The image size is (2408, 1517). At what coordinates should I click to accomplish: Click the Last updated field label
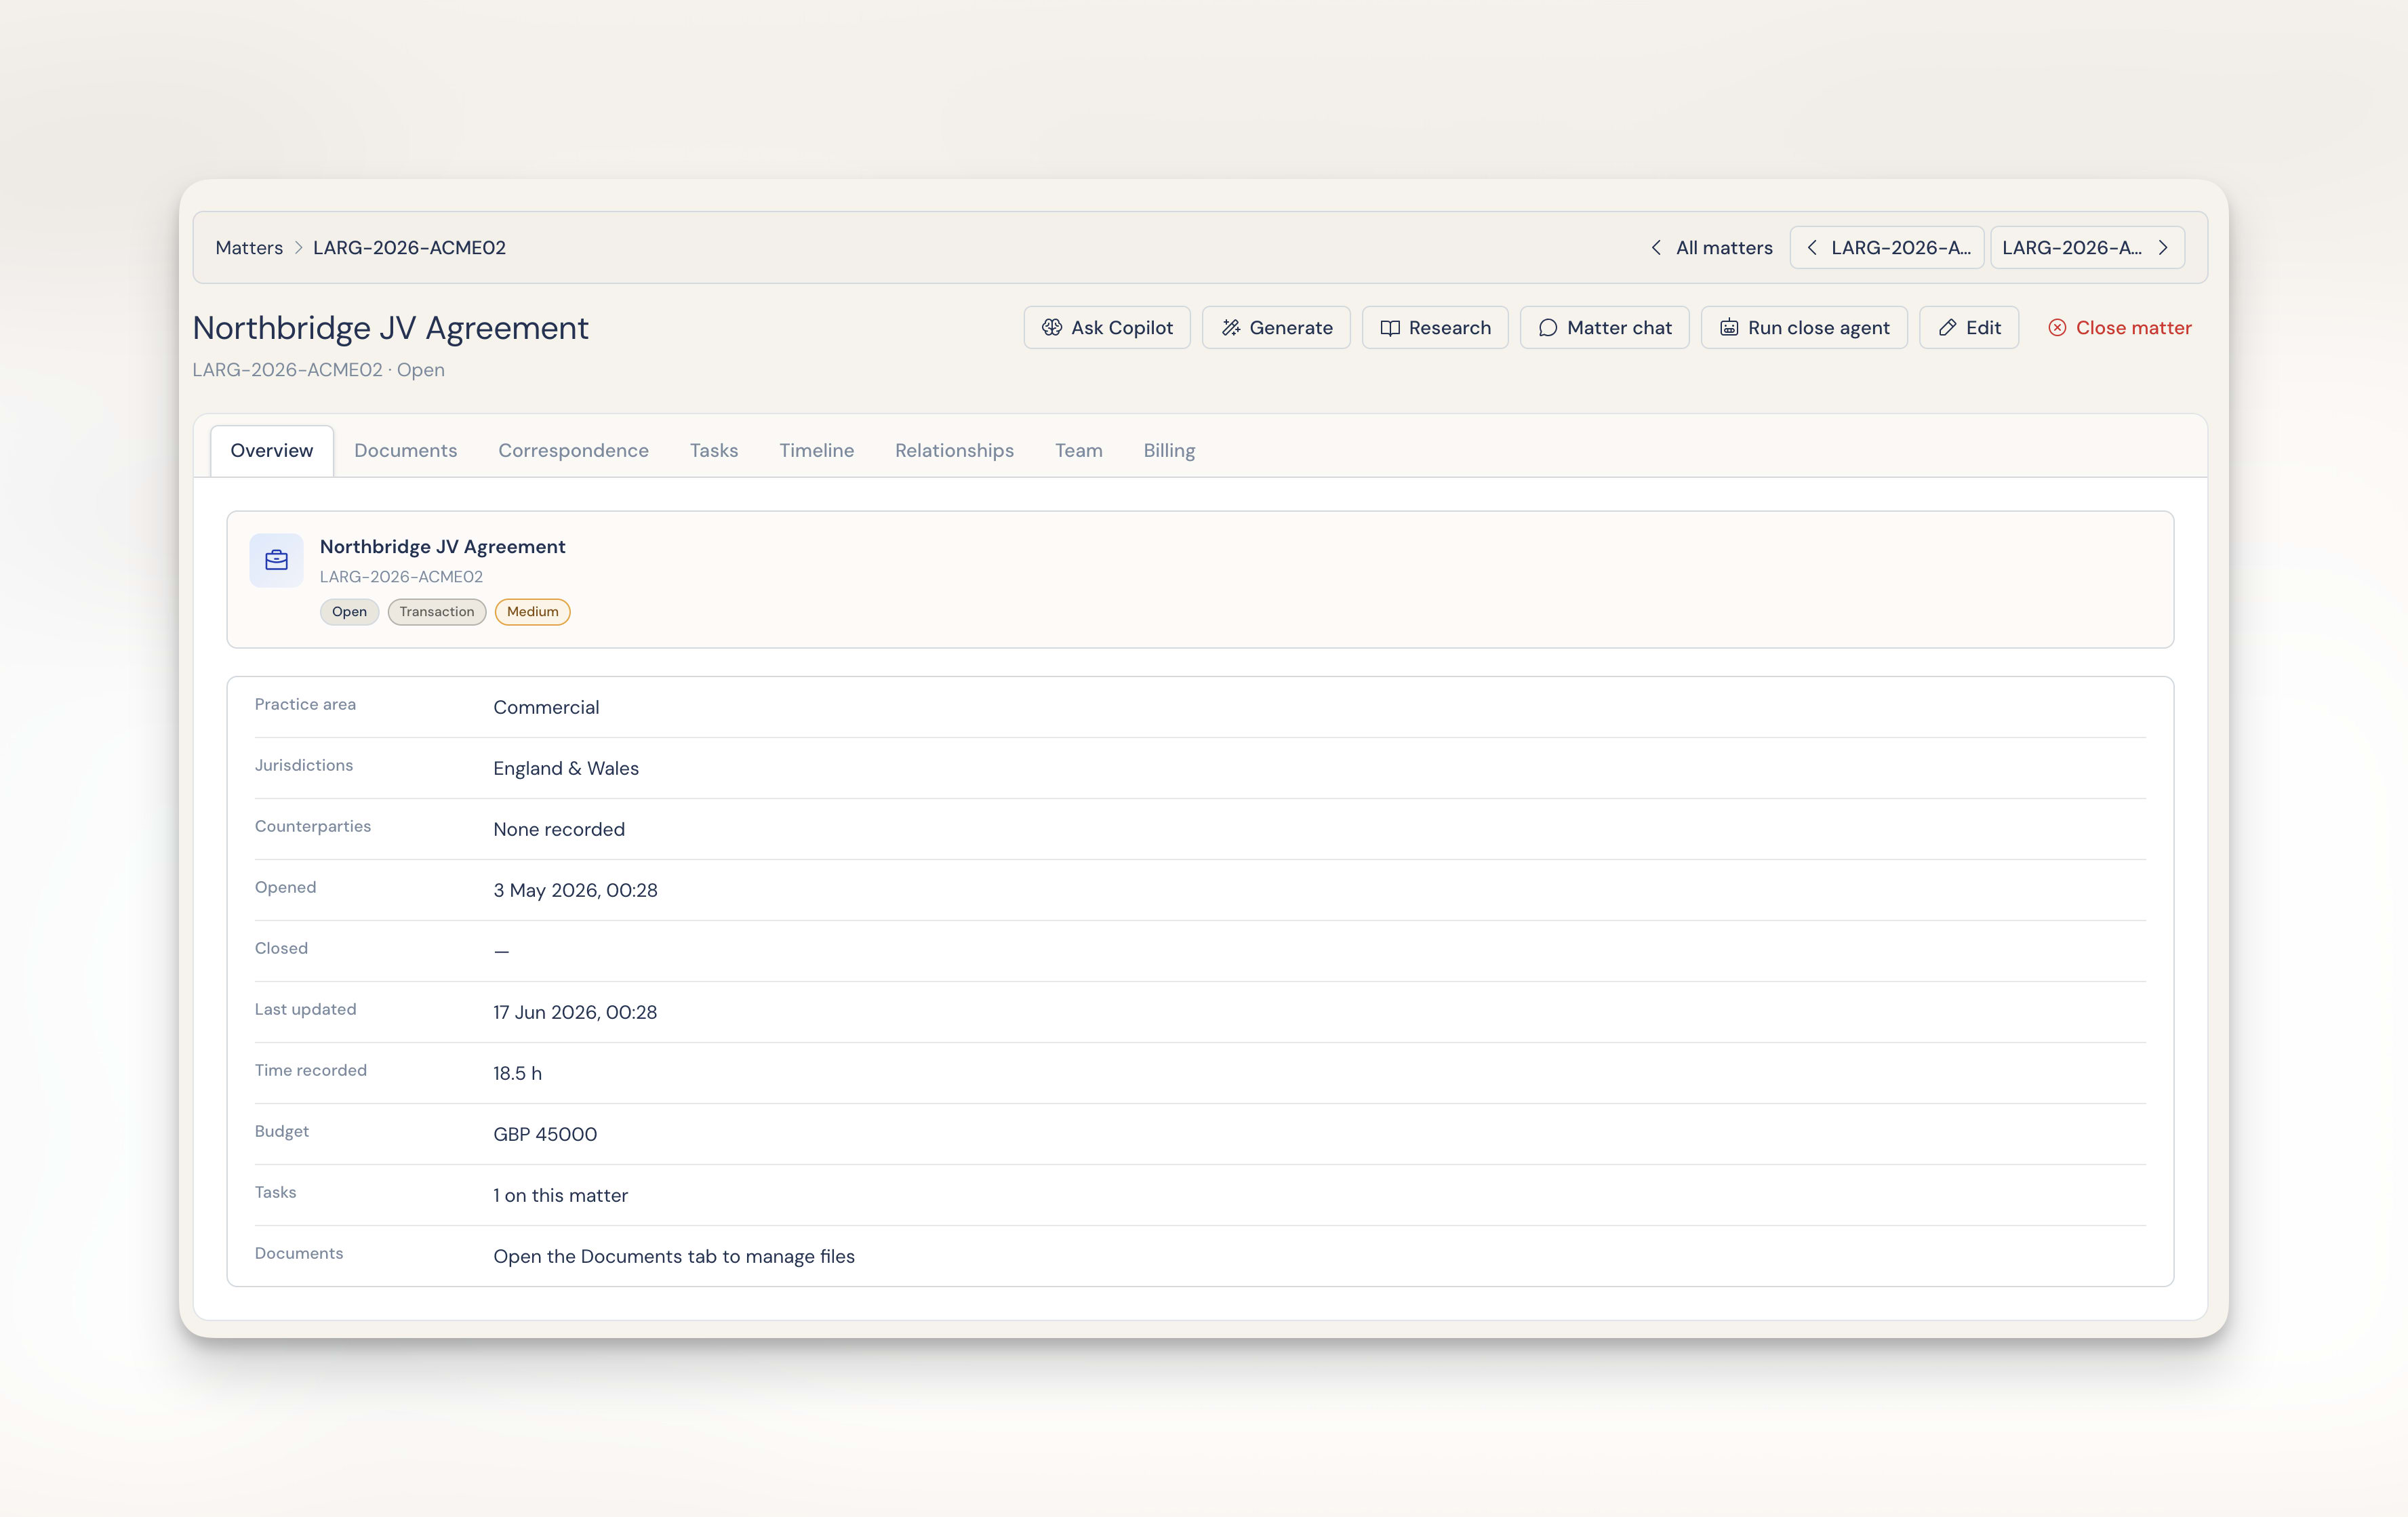pyautogui.click(x=305, y=1009)
